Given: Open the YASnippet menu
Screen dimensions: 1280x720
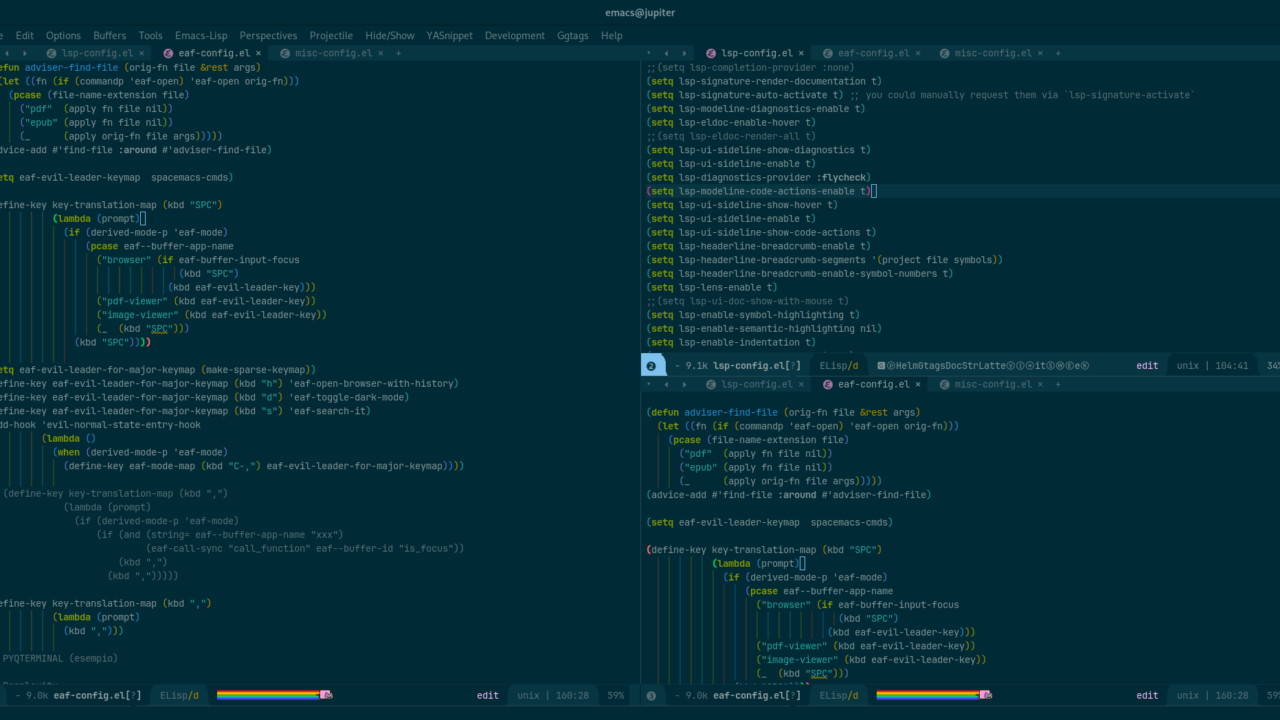Looking at the screenshot, I should coord(449,35).
